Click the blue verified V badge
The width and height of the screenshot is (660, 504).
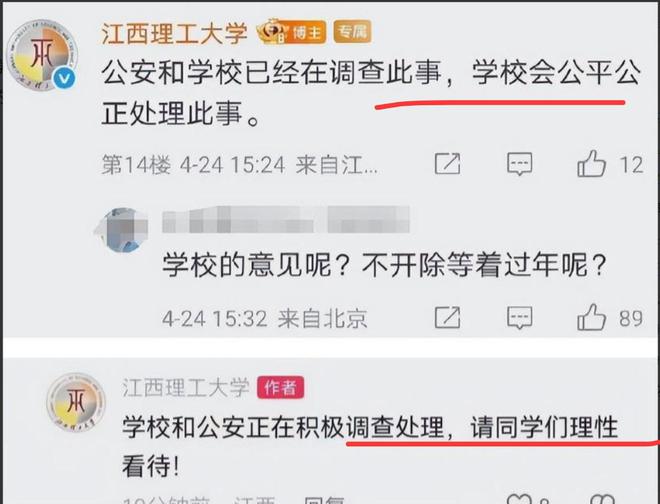coord(64,79)
